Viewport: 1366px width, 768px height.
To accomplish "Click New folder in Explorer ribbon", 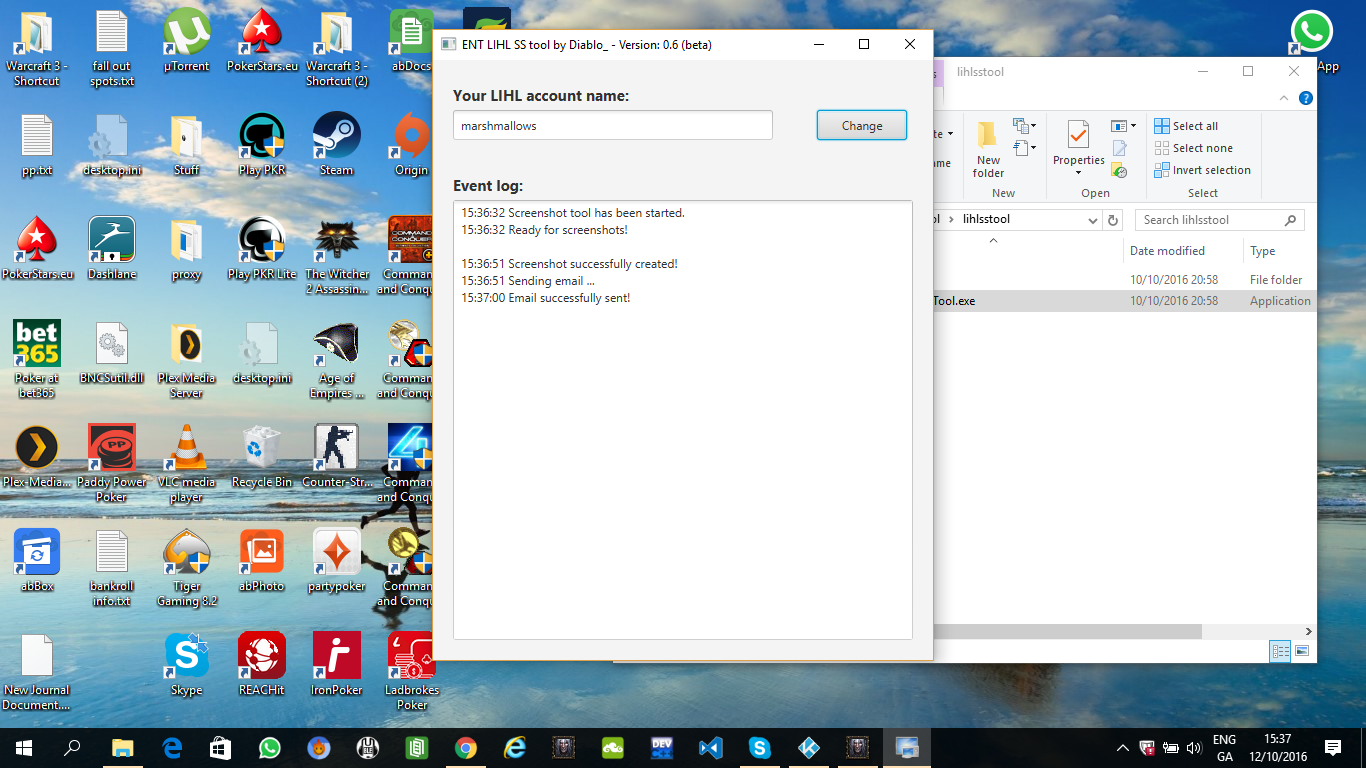I will pyautogui.click(x=988, y=150).
